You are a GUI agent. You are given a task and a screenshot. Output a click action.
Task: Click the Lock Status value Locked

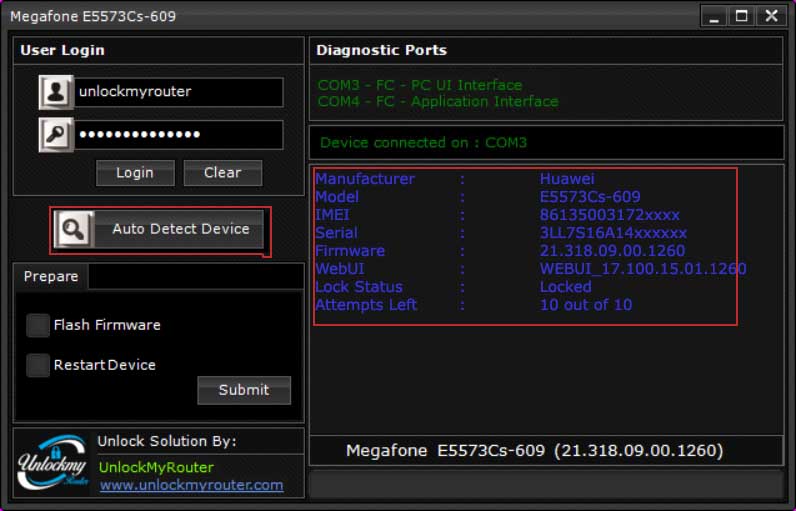[x=565, y=287]
